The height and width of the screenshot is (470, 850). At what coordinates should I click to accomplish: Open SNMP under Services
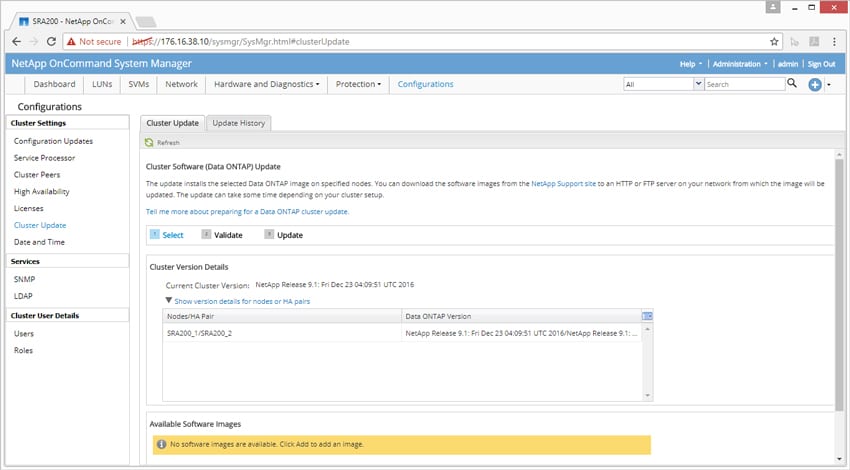click(24, 279)
